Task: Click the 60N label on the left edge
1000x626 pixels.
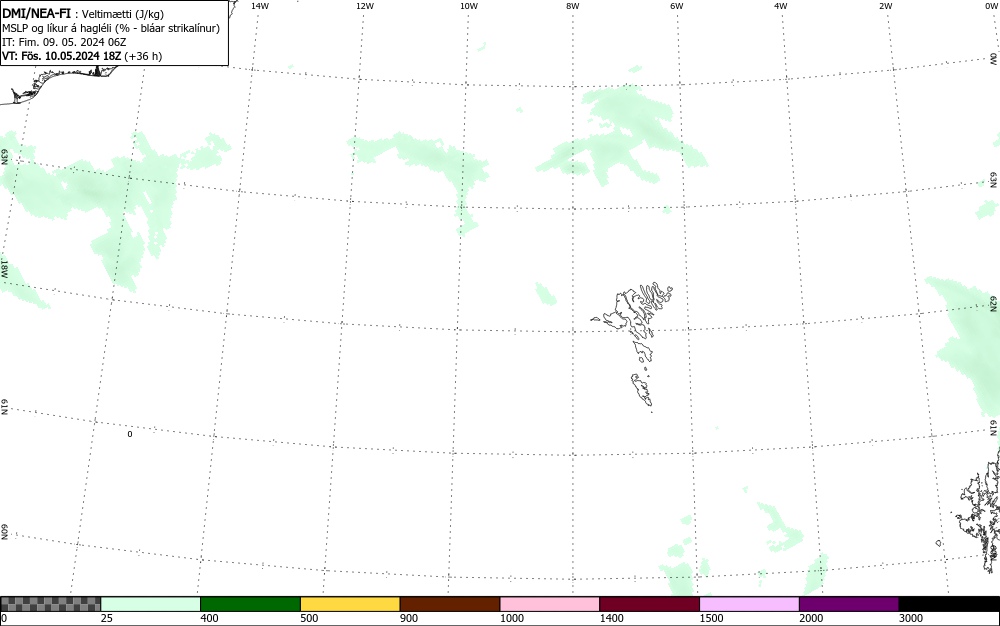Action: (4, 532)
